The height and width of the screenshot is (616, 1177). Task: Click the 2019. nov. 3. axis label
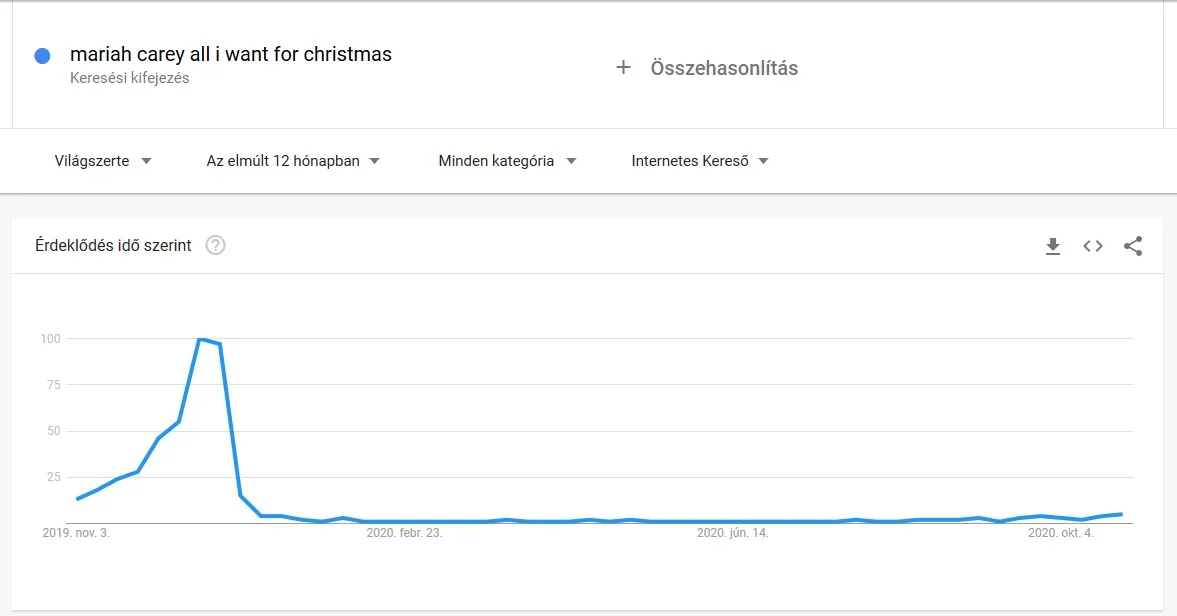pyautogui.click(x=76, y=533)
